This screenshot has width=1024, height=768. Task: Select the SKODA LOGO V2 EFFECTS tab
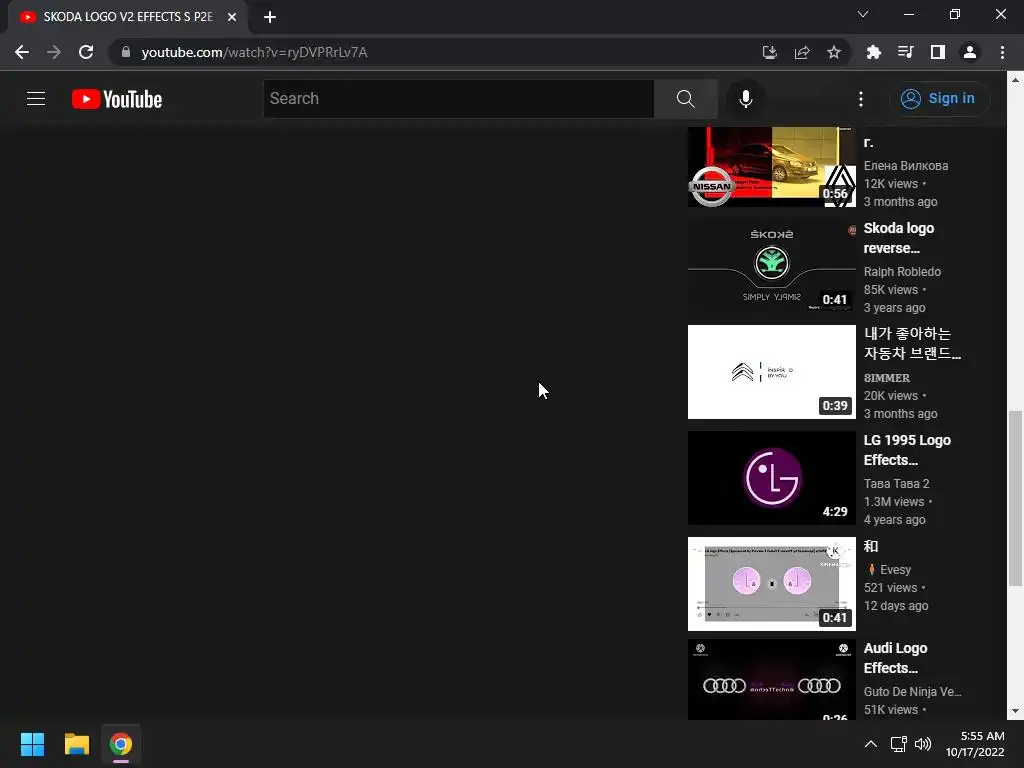[127, 17]
